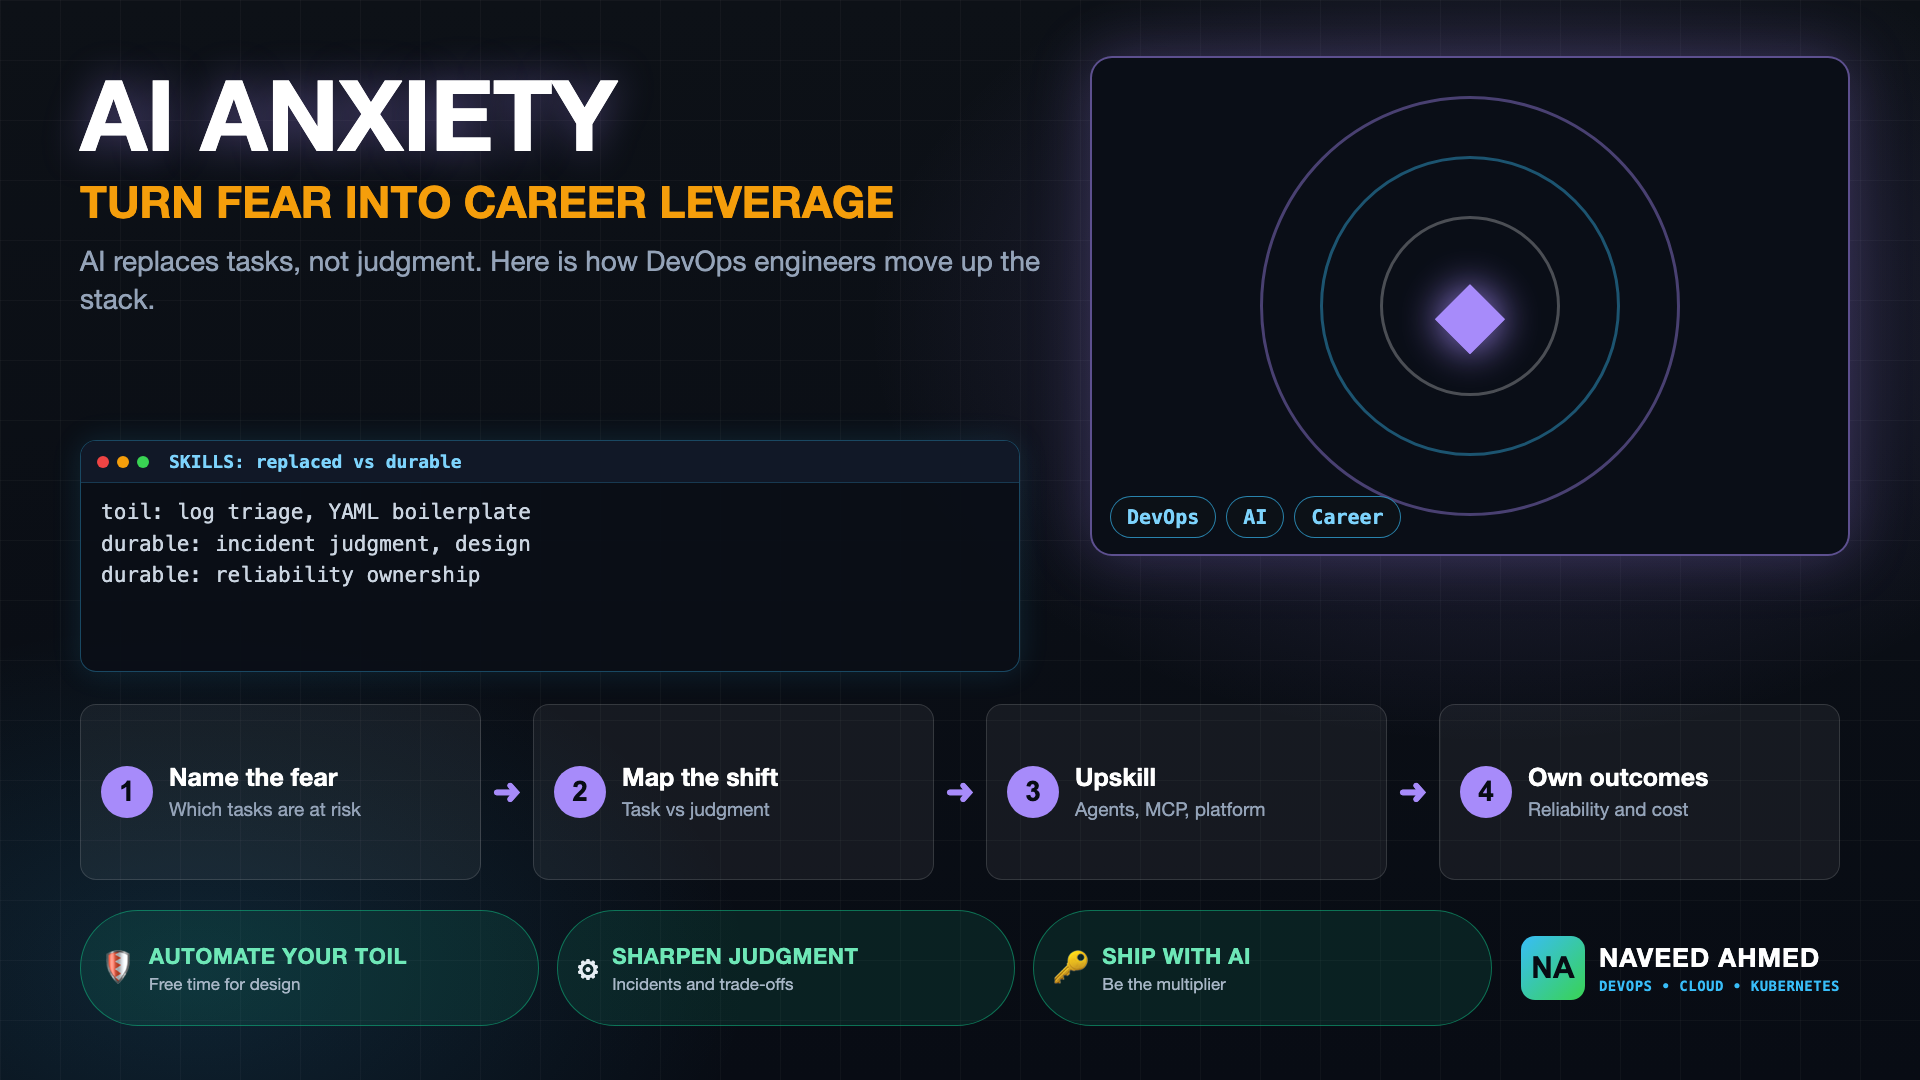The image size is (1920, 1080).
Task: Open the Automate Your Toil pill
Action: 309,968
